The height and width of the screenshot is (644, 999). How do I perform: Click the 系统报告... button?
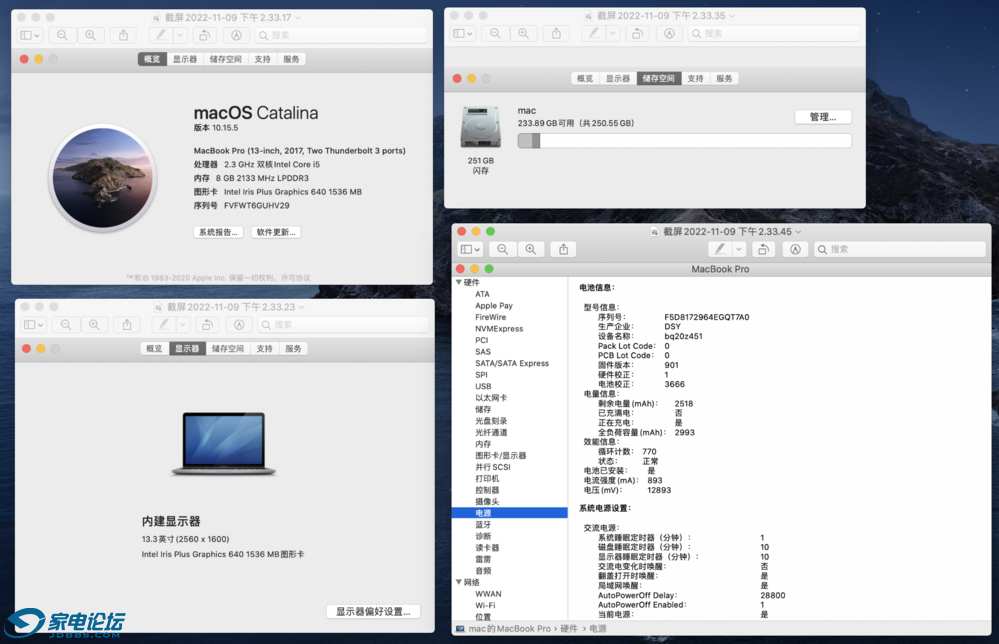[218, 233]
